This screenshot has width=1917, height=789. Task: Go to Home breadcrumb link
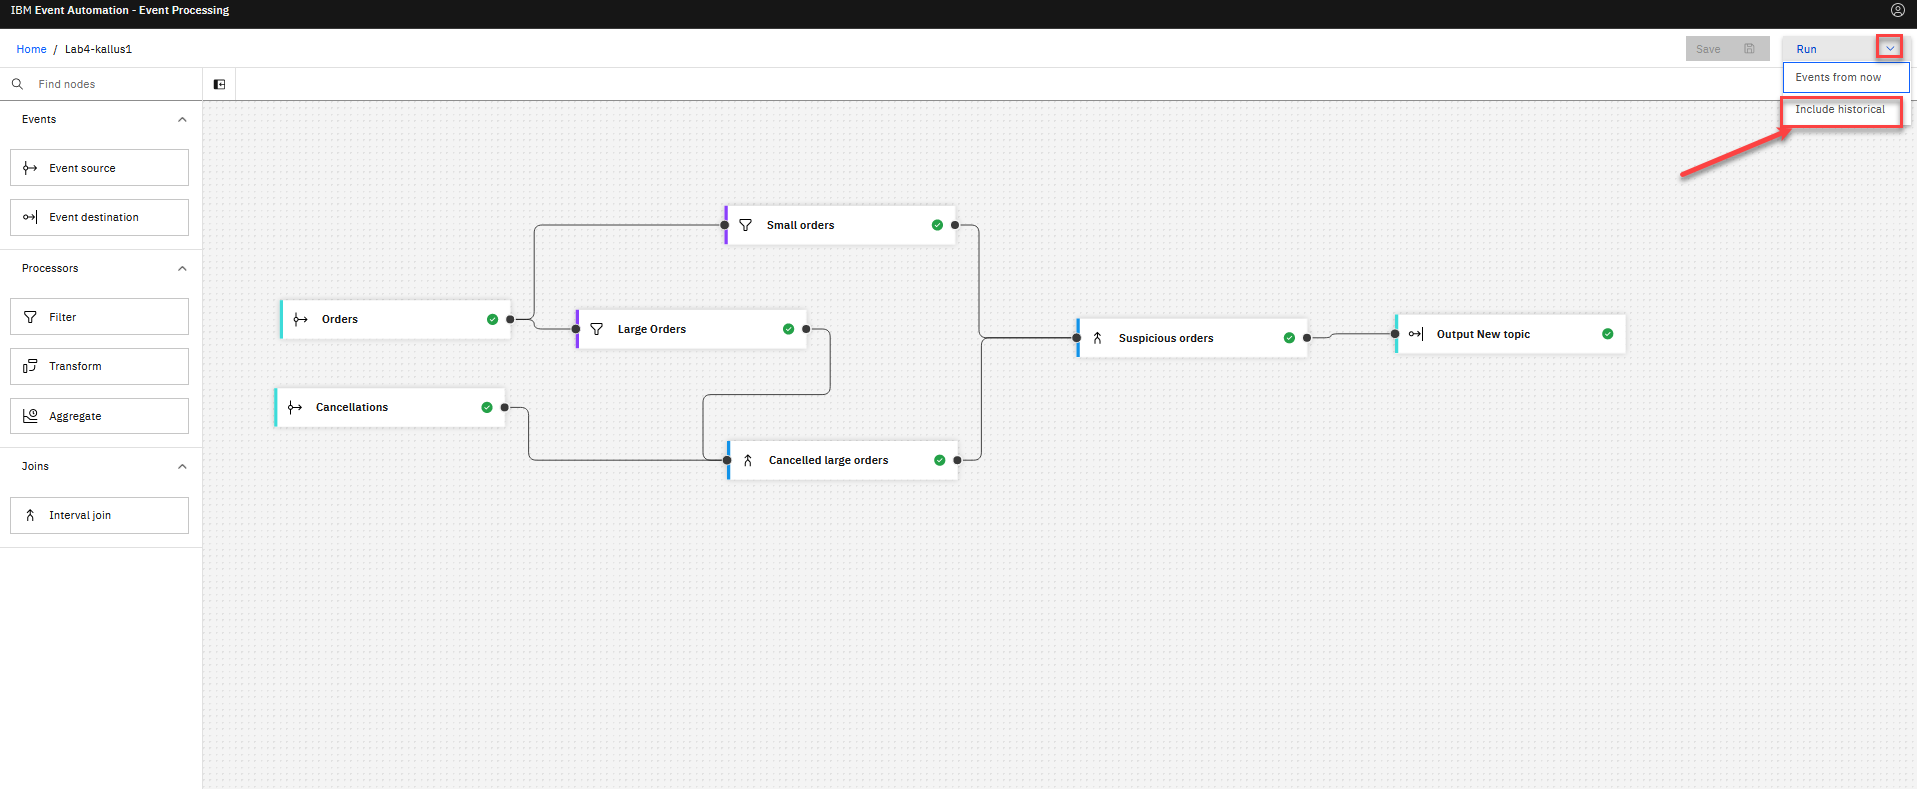click(31, 49)
